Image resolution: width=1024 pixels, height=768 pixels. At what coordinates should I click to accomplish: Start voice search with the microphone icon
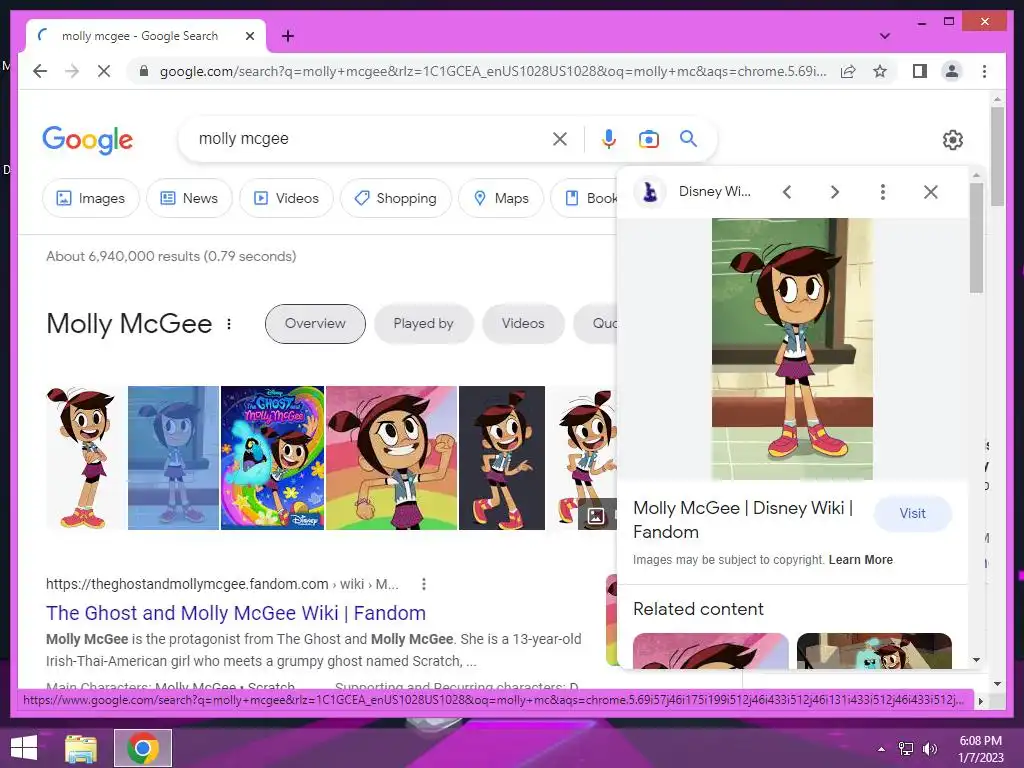609,138
